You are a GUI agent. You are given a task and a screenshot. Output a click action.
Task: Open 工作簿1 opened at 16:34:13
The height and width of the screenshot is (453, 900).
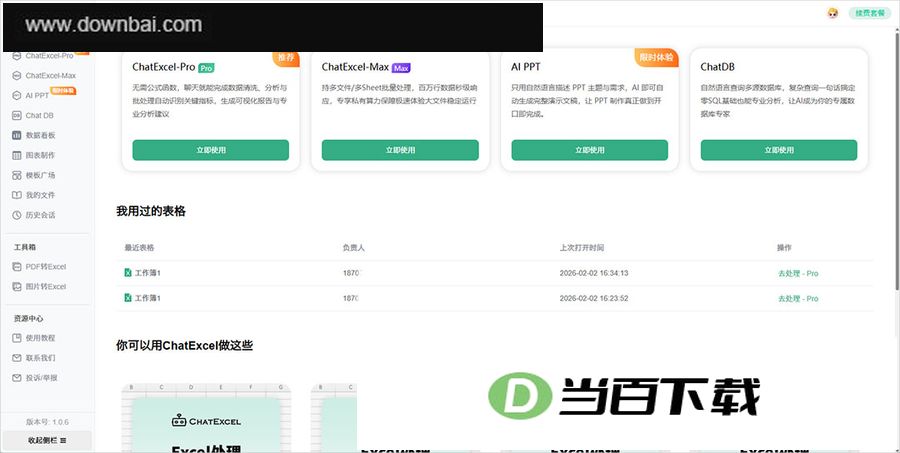(148, 273)
